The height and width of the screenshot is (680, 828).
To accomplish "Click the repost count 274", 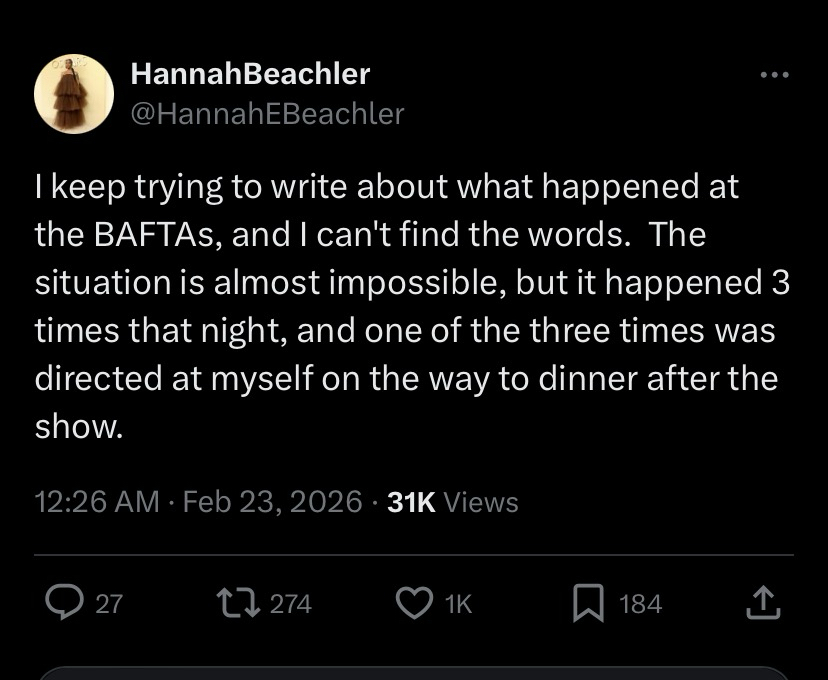I will click(x=291, y=604).
